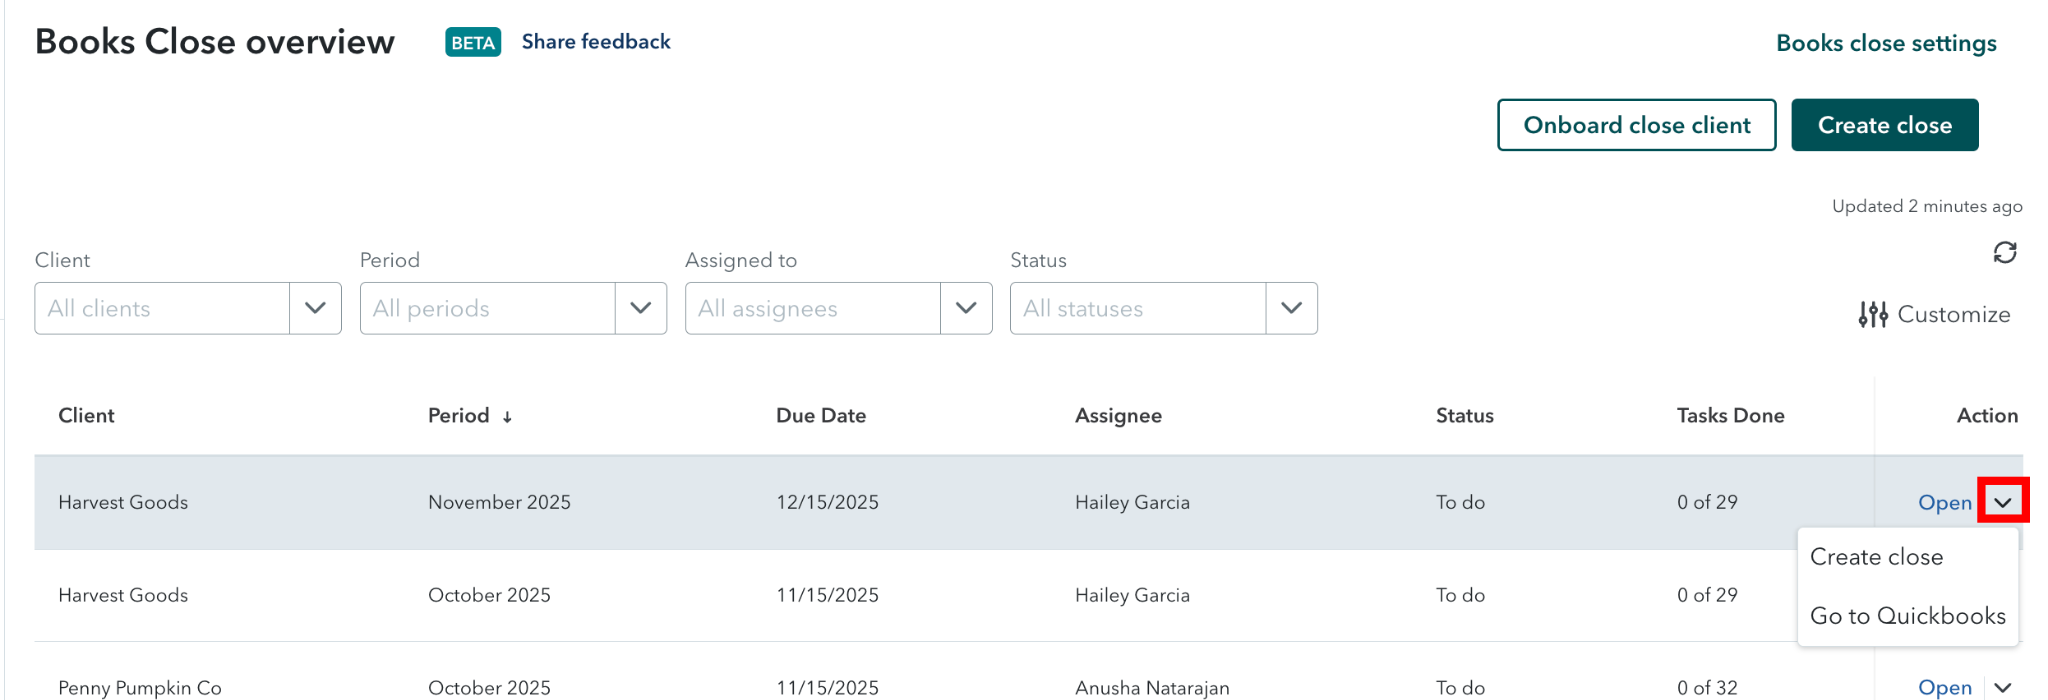2048x700 pixels.
Task: Type in the All clients input field
Action: click(x=162, y=308)
